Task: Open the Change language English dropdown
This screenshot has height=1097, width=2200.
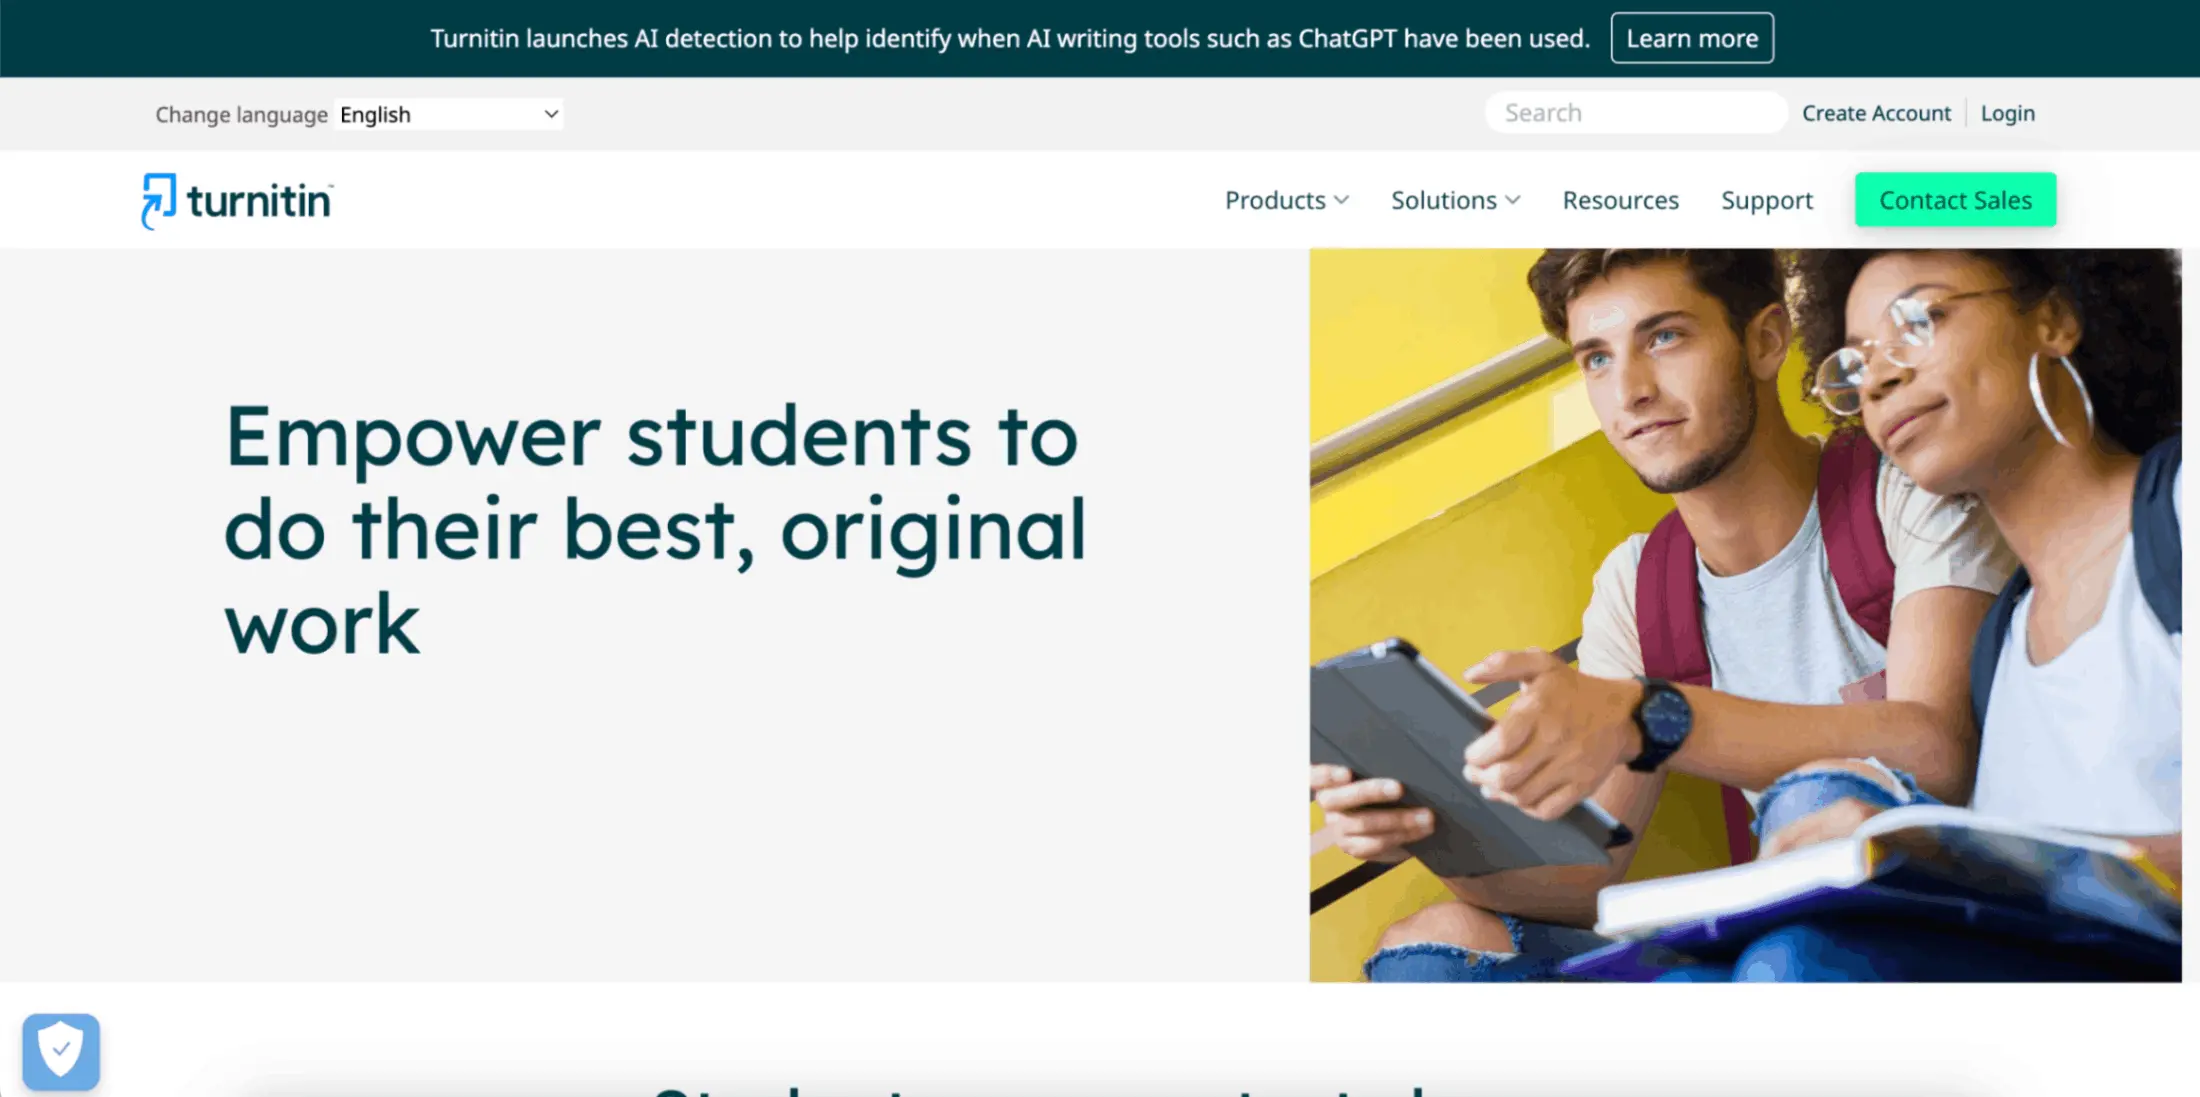Action: [x=449, y=114]
